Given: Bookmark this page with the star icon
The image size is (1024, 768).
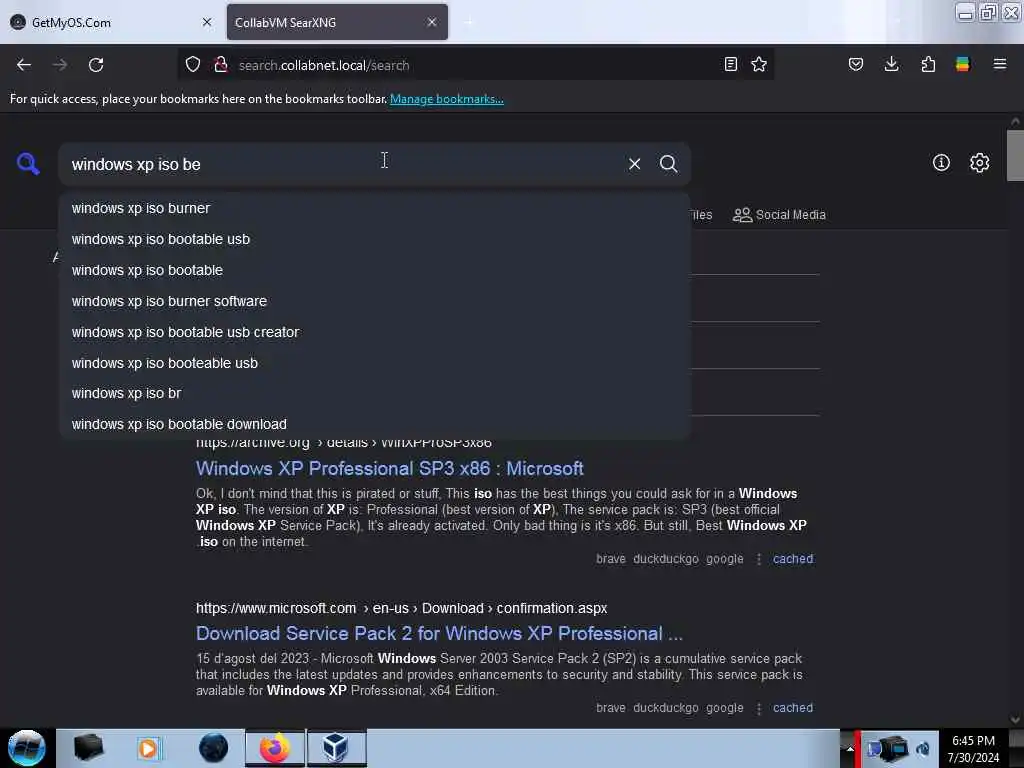Looking at the screenshot, I should click(759, 64).
